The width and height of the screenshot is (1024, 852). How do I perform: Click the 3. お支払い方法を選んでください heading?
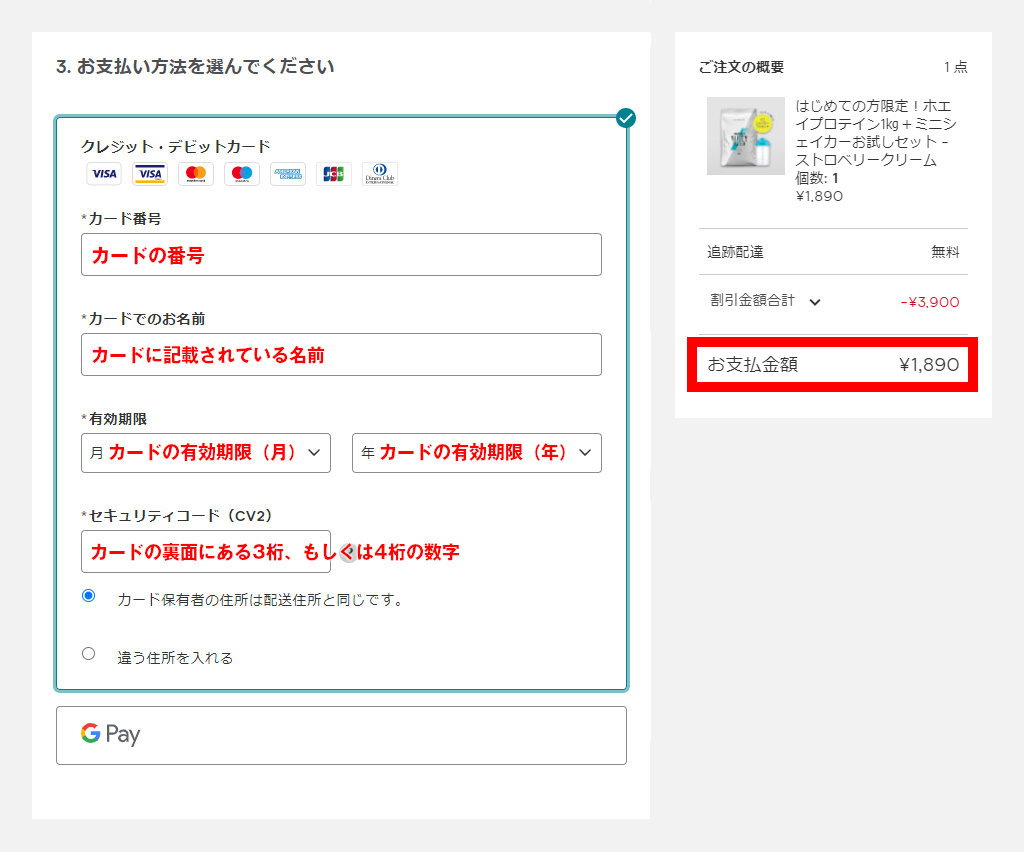point(195,67)
